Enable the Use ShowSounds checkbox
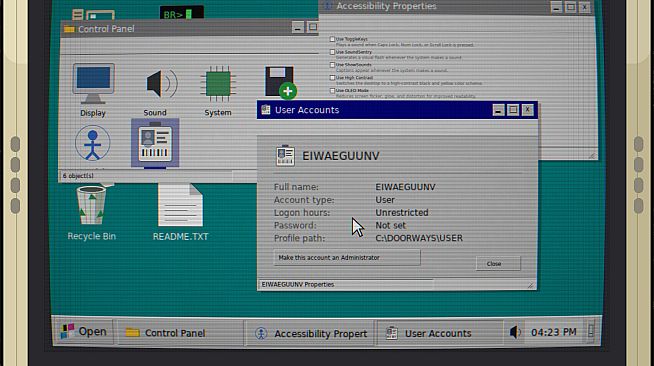Screen dimensions: 654x366 pyautogui.click(x=332, y=65)
